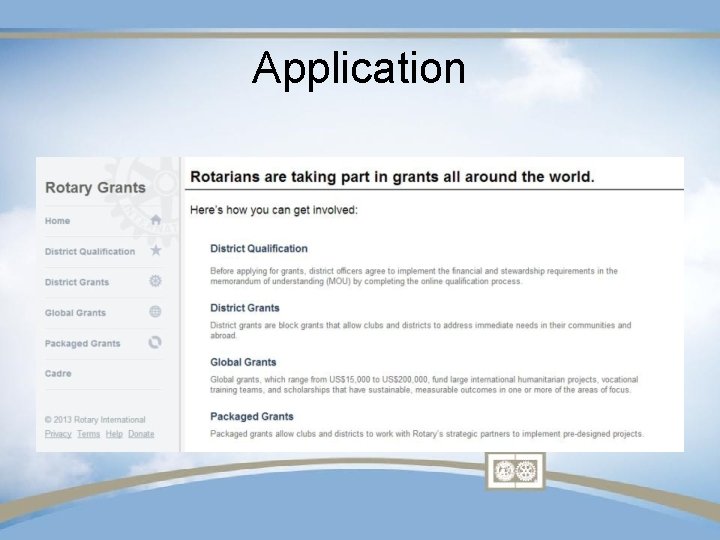The image size is (720, 540).
Task: Follow the Donate footer link
Action: [141, 434]
